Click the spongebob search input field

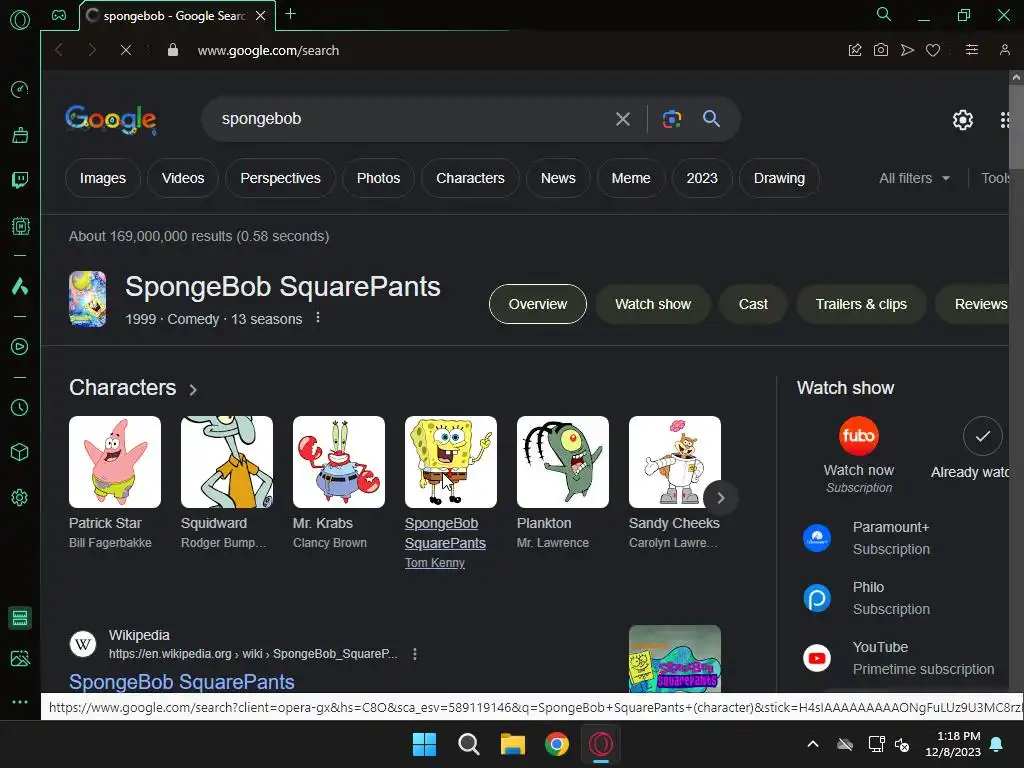[411, 119]
